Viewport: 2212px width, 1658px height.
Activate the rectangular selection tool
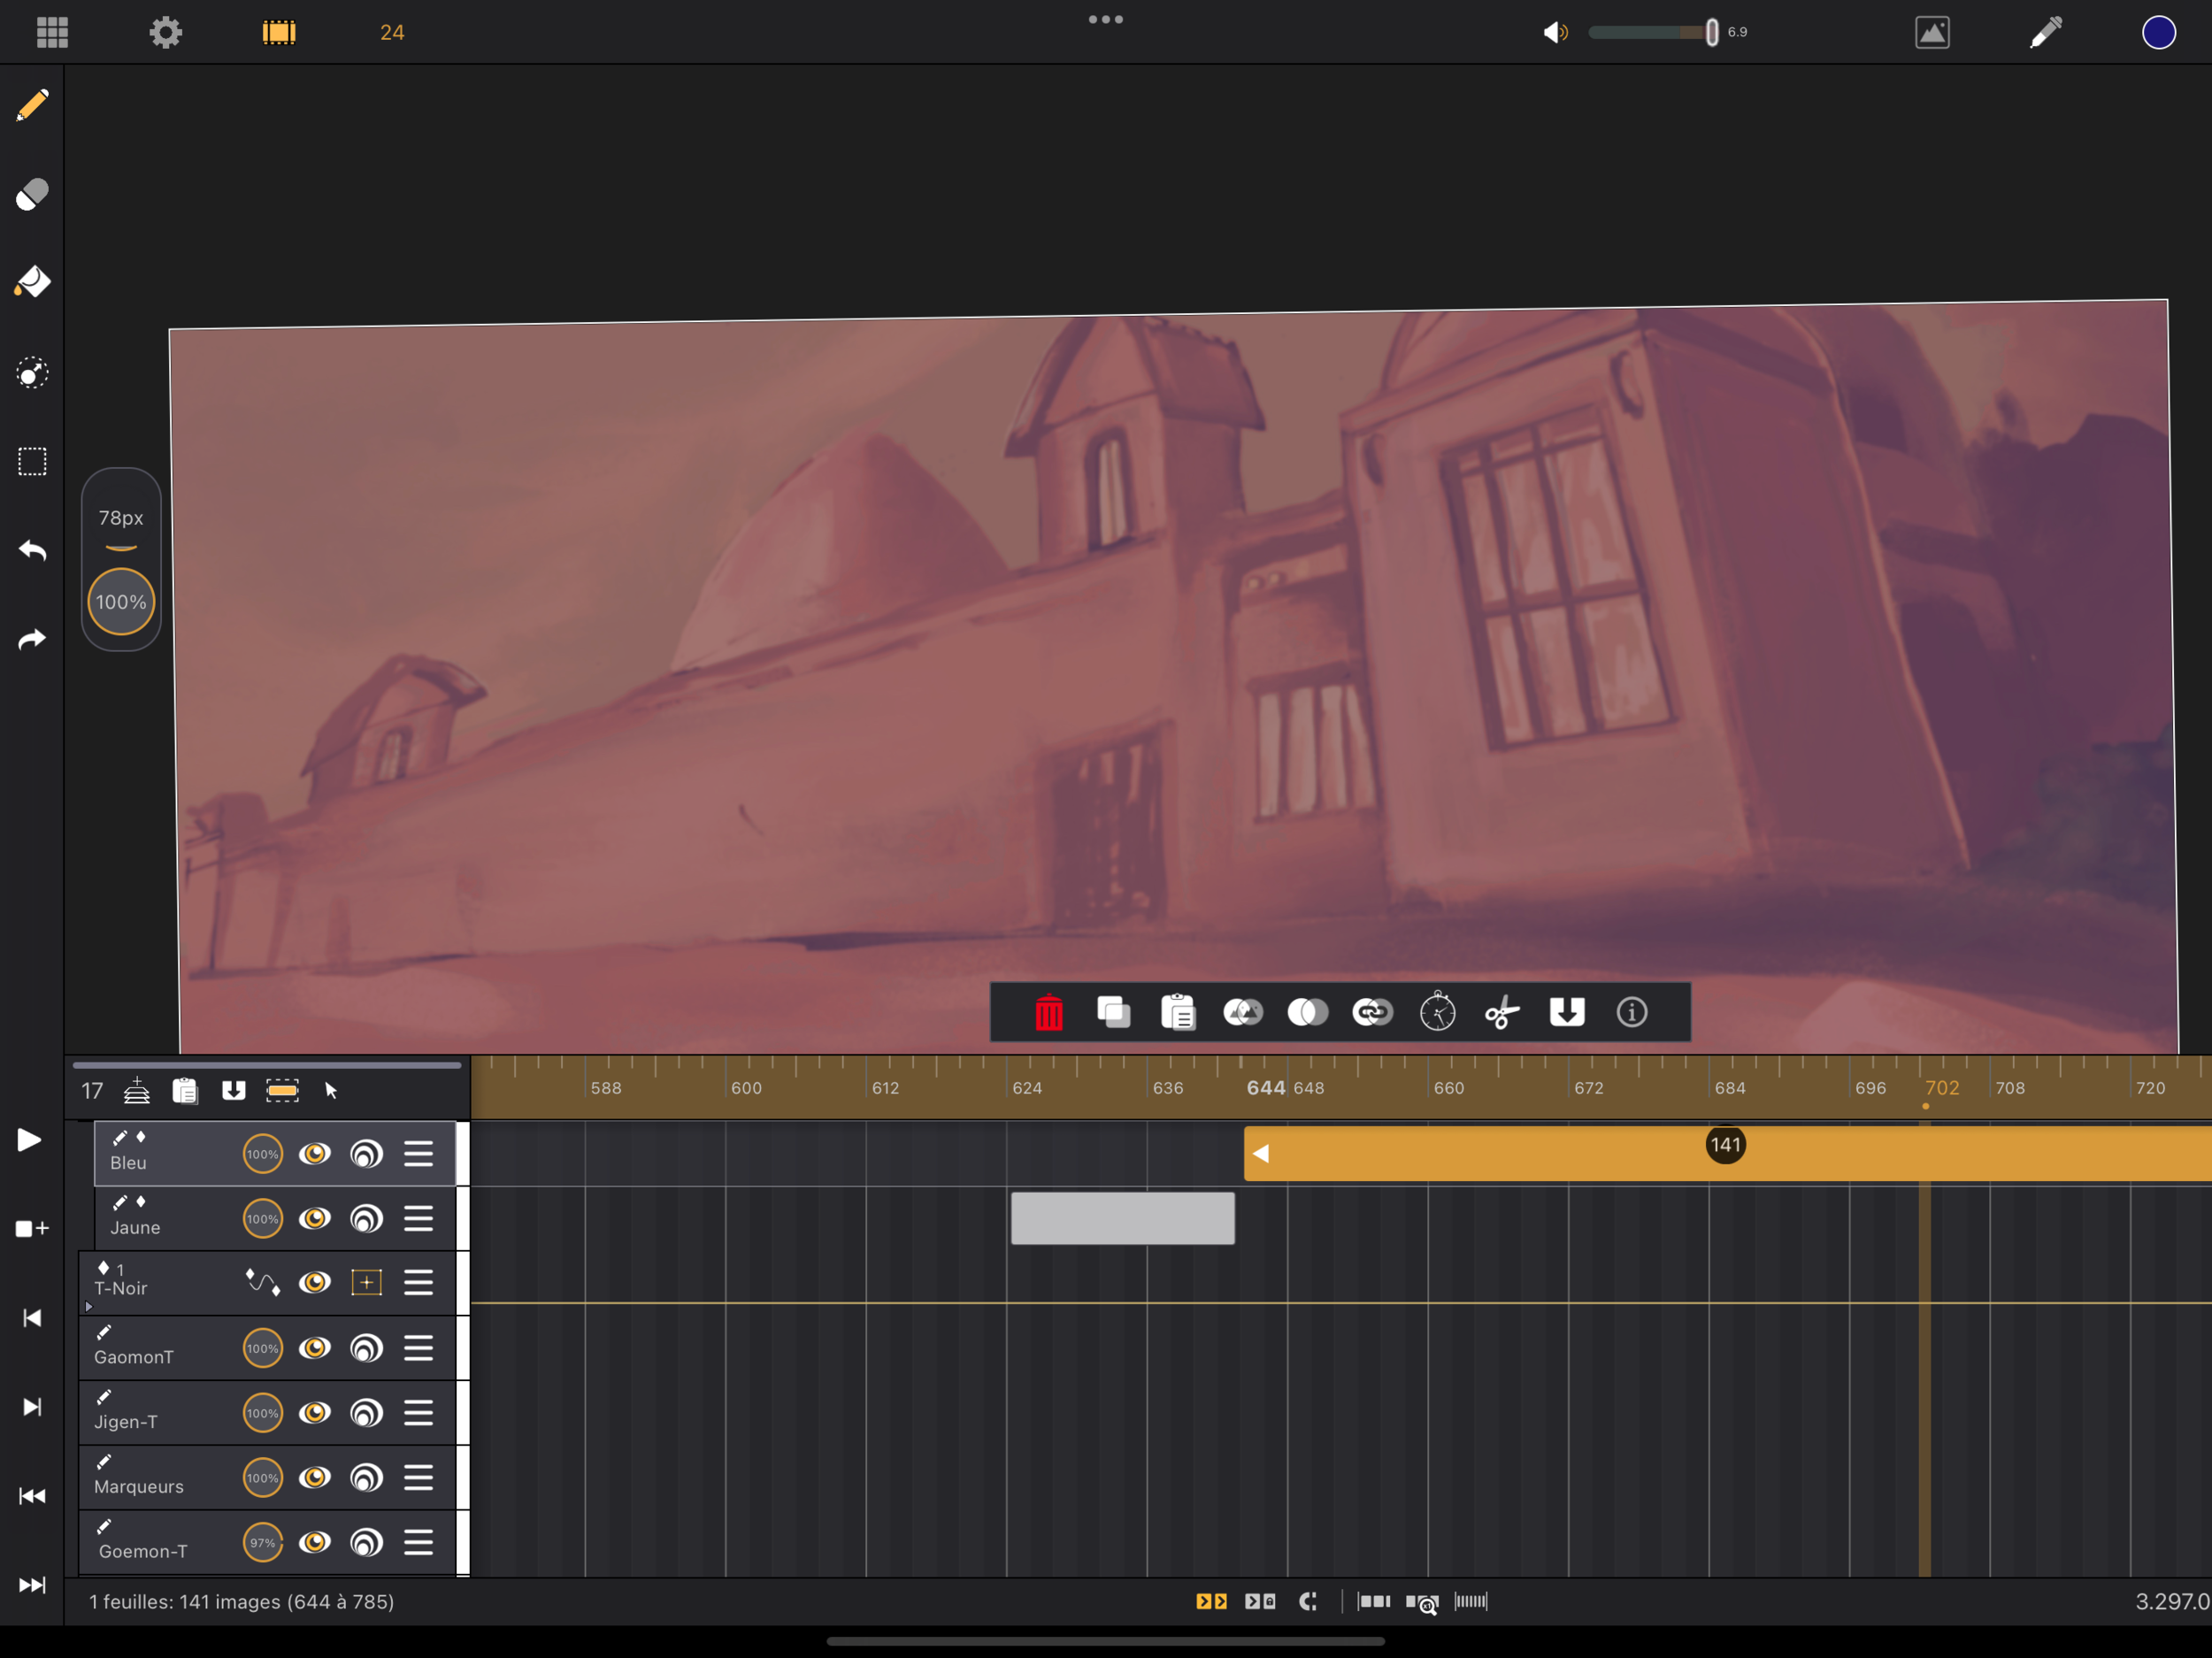pos(32,462)
